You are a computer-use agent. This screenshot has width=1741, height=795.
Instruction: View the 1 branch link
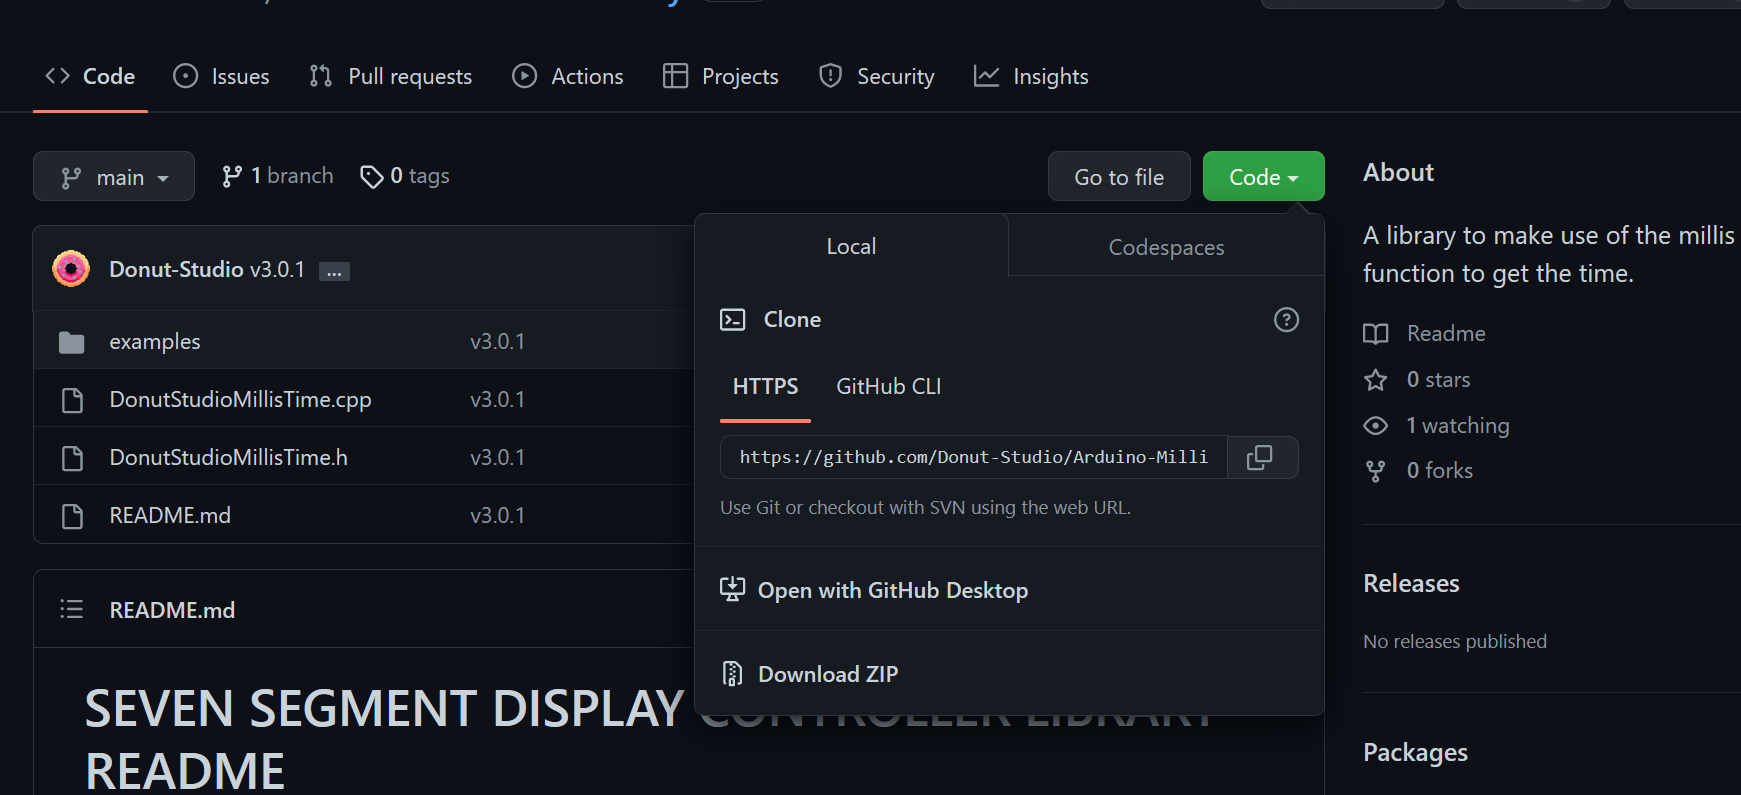click(278, 176)
